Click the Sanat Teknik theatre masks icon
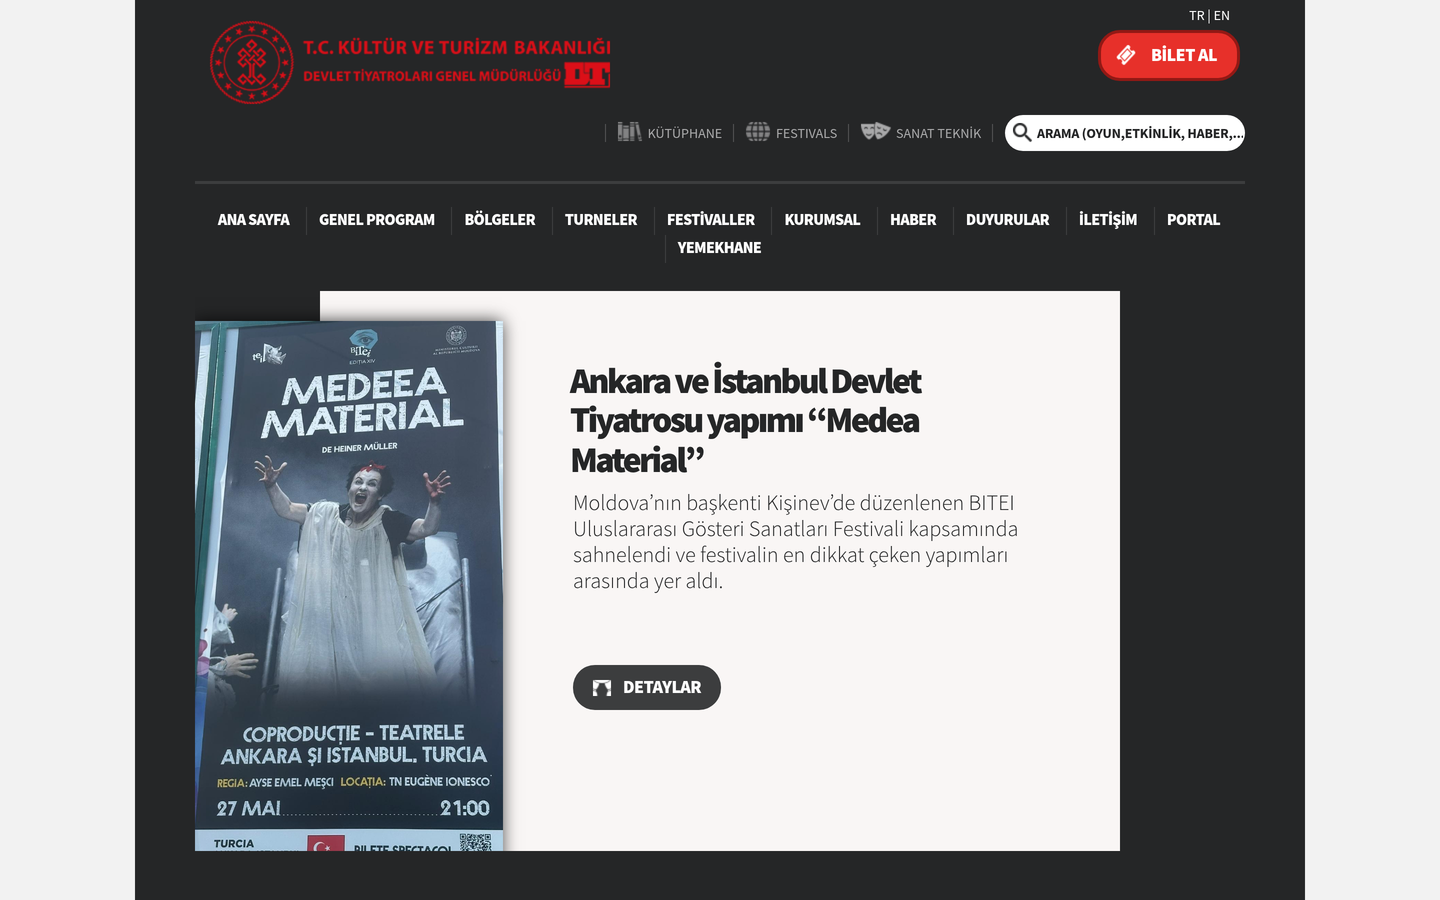This screenshot has height=900, width=1440. pyautogui.click(x=875, y=131)
